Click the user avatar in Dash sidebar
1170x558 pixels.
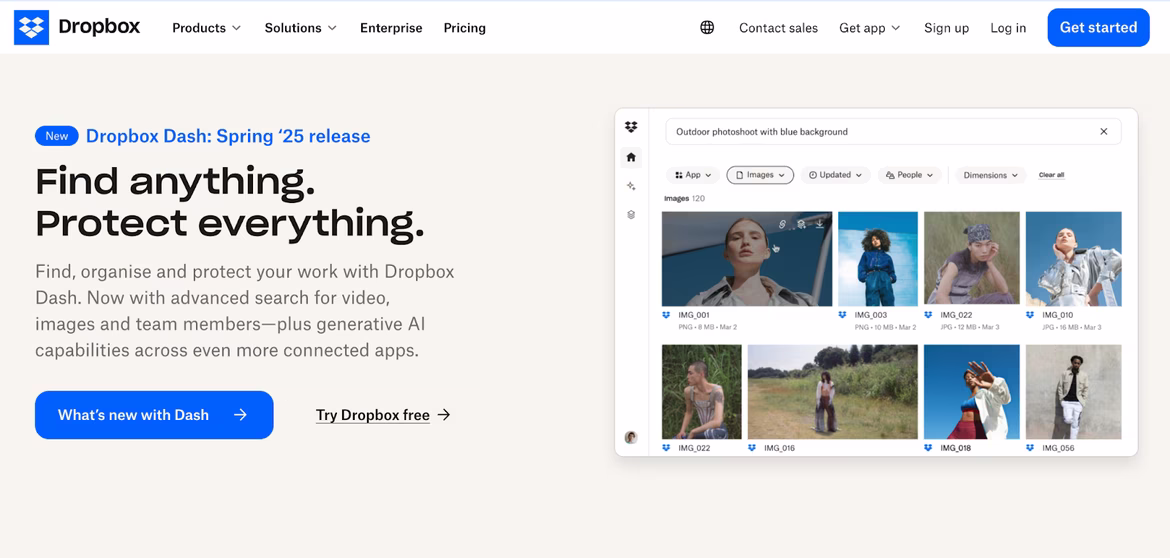[x=631, y=437]
